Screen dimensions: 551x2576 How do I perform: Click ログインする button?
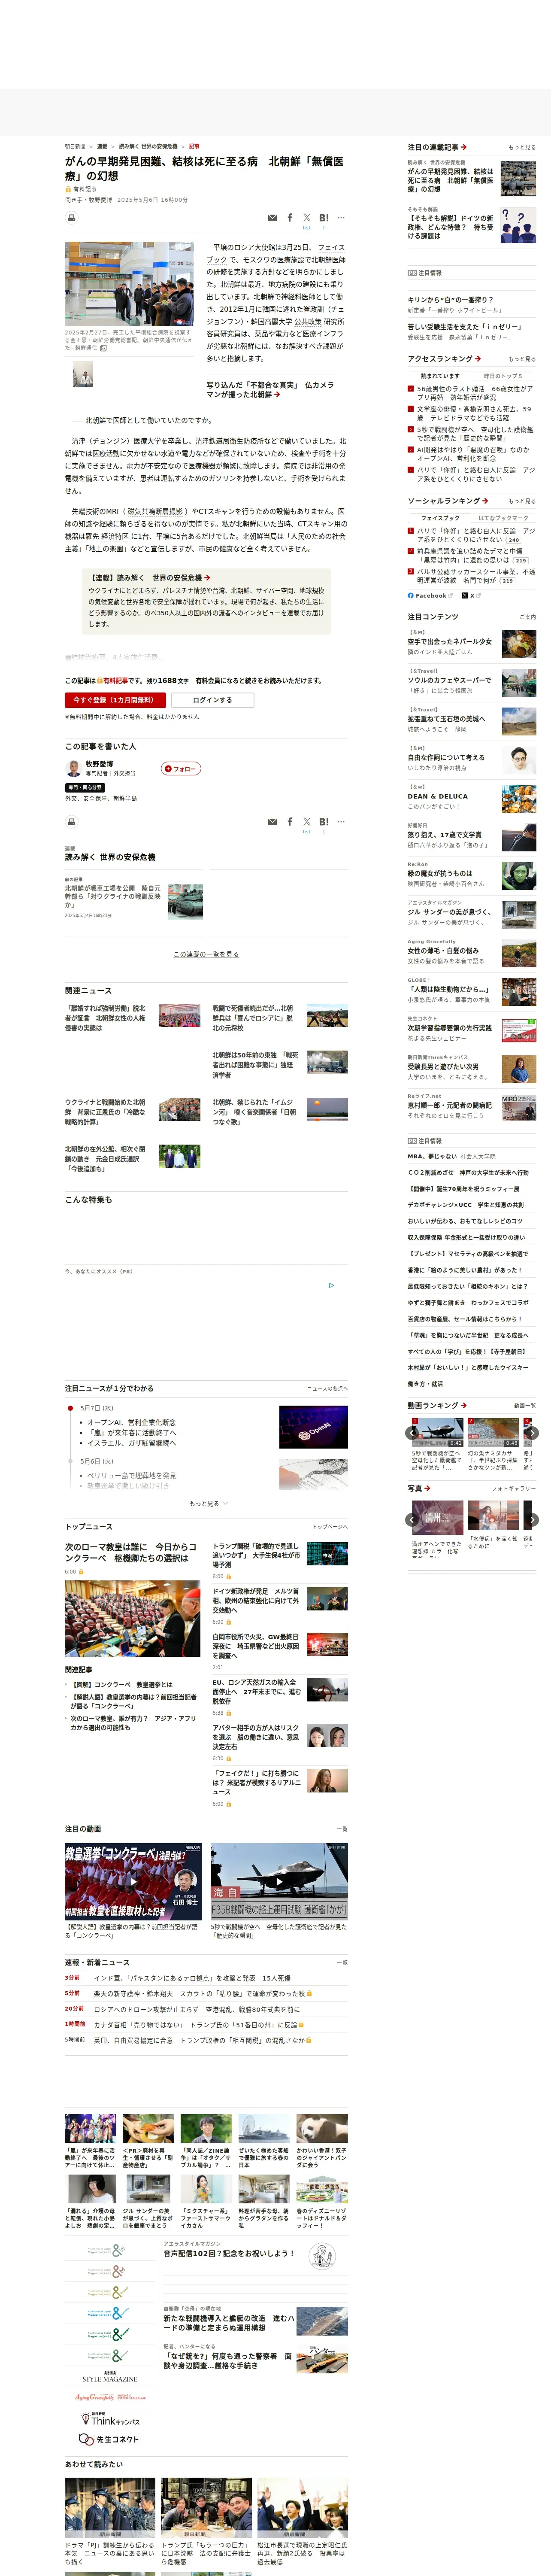pyautogui.click(x=212, y=700)
